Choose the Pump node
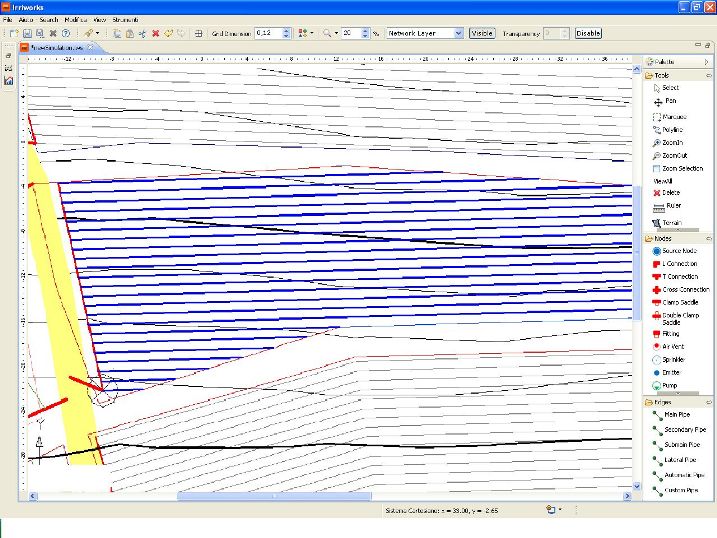 point(670,384)
